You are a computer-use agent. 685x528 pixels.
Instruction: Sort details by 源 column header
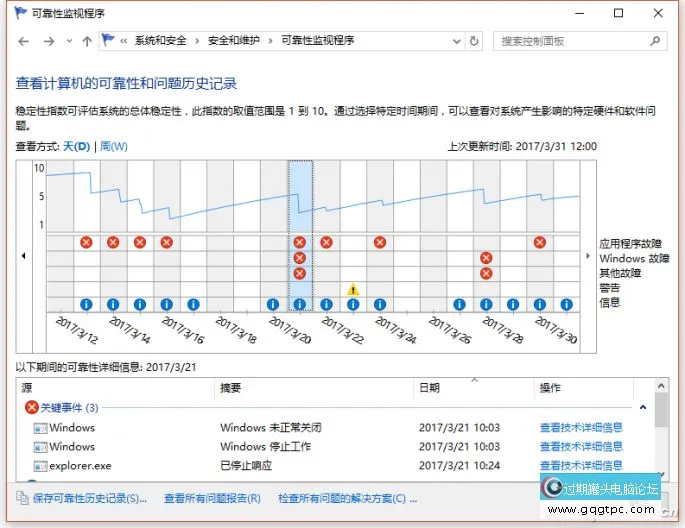pyautogui.click(x=116, y=388)
